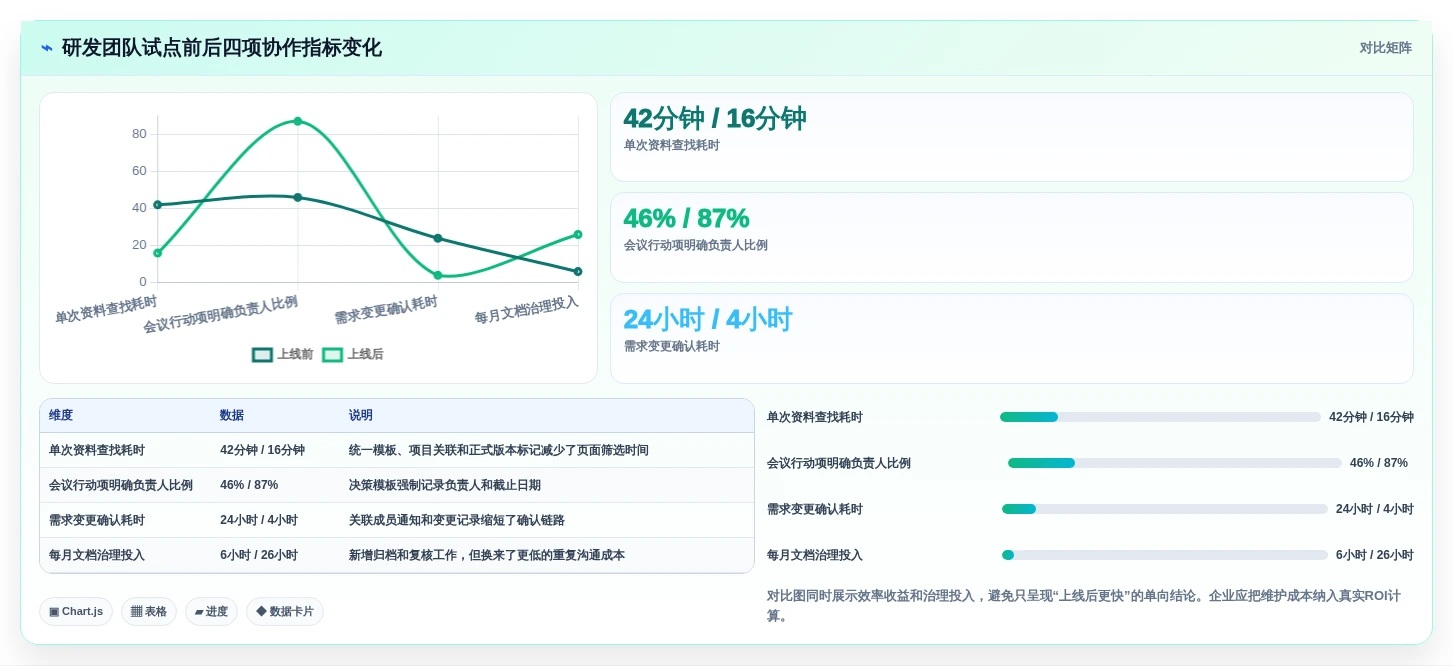Click the 每月文档治理投入 progress bar
The width and height of the screenshot is (1453, 666).
pos(1165,555)
